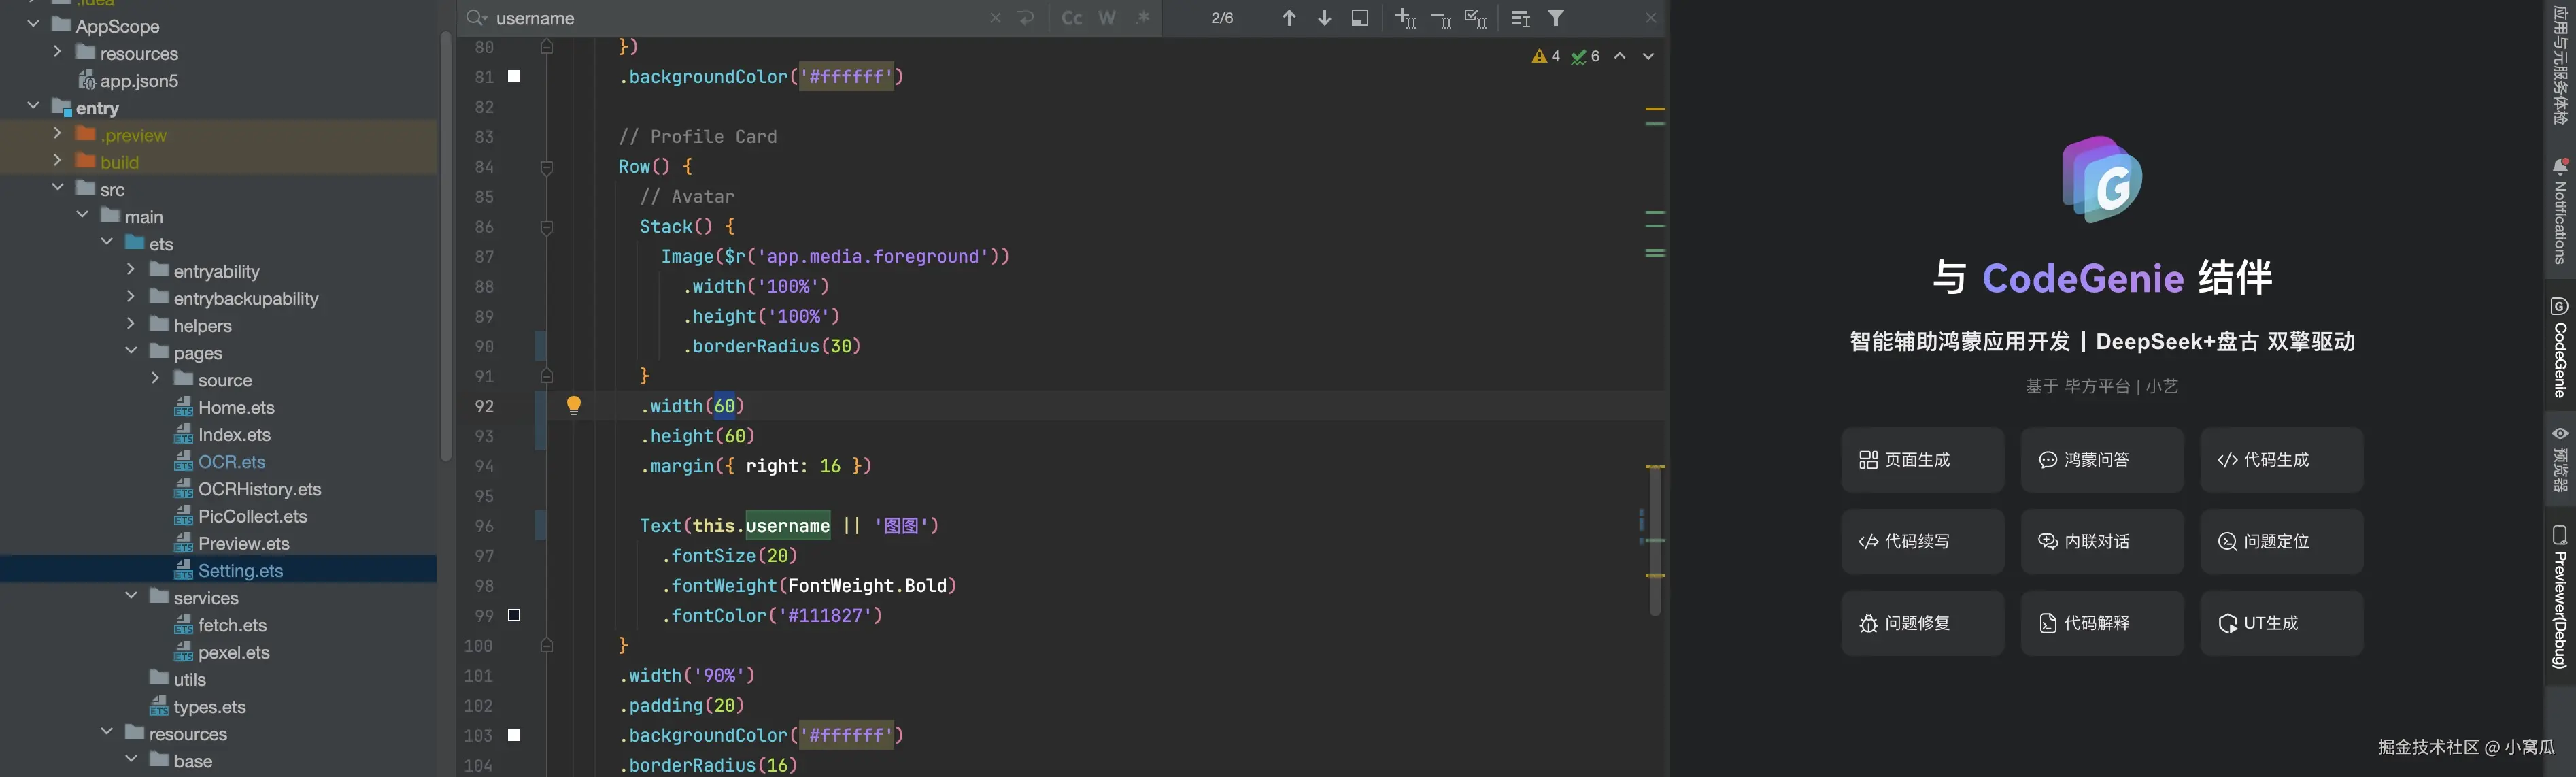2576x777 pixels.
Task: Expand the entryability folder
Action: coord(131,270)
